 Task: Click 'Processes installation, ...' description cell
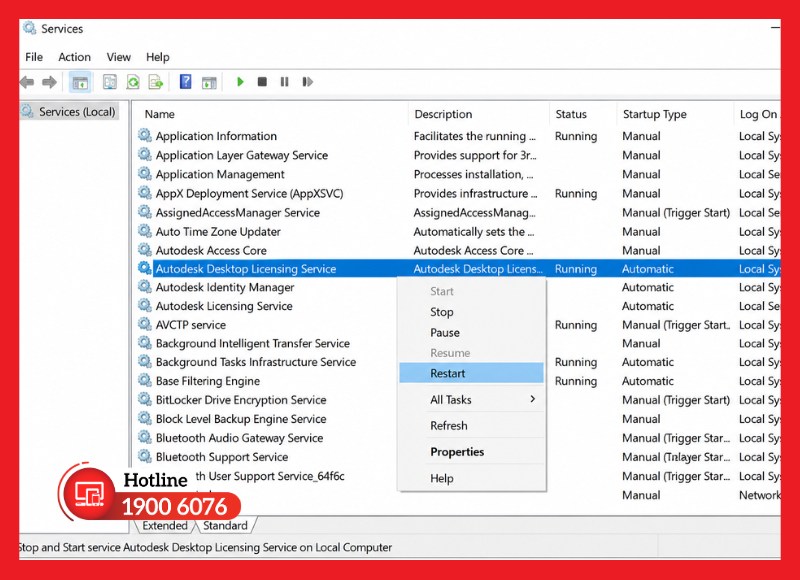pos(473,174)
